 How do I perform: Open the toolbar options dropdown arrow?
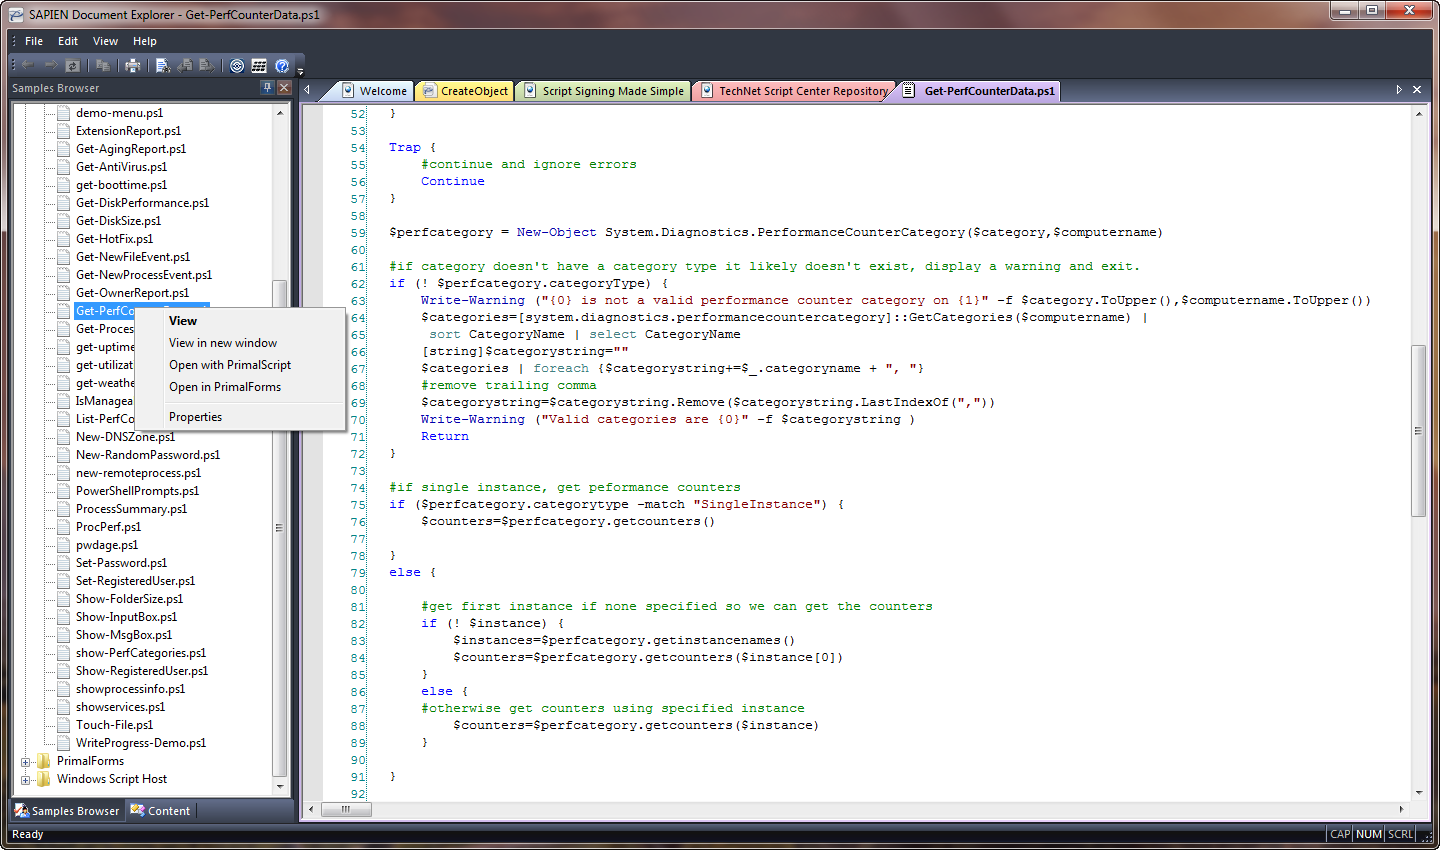point(299,70)
